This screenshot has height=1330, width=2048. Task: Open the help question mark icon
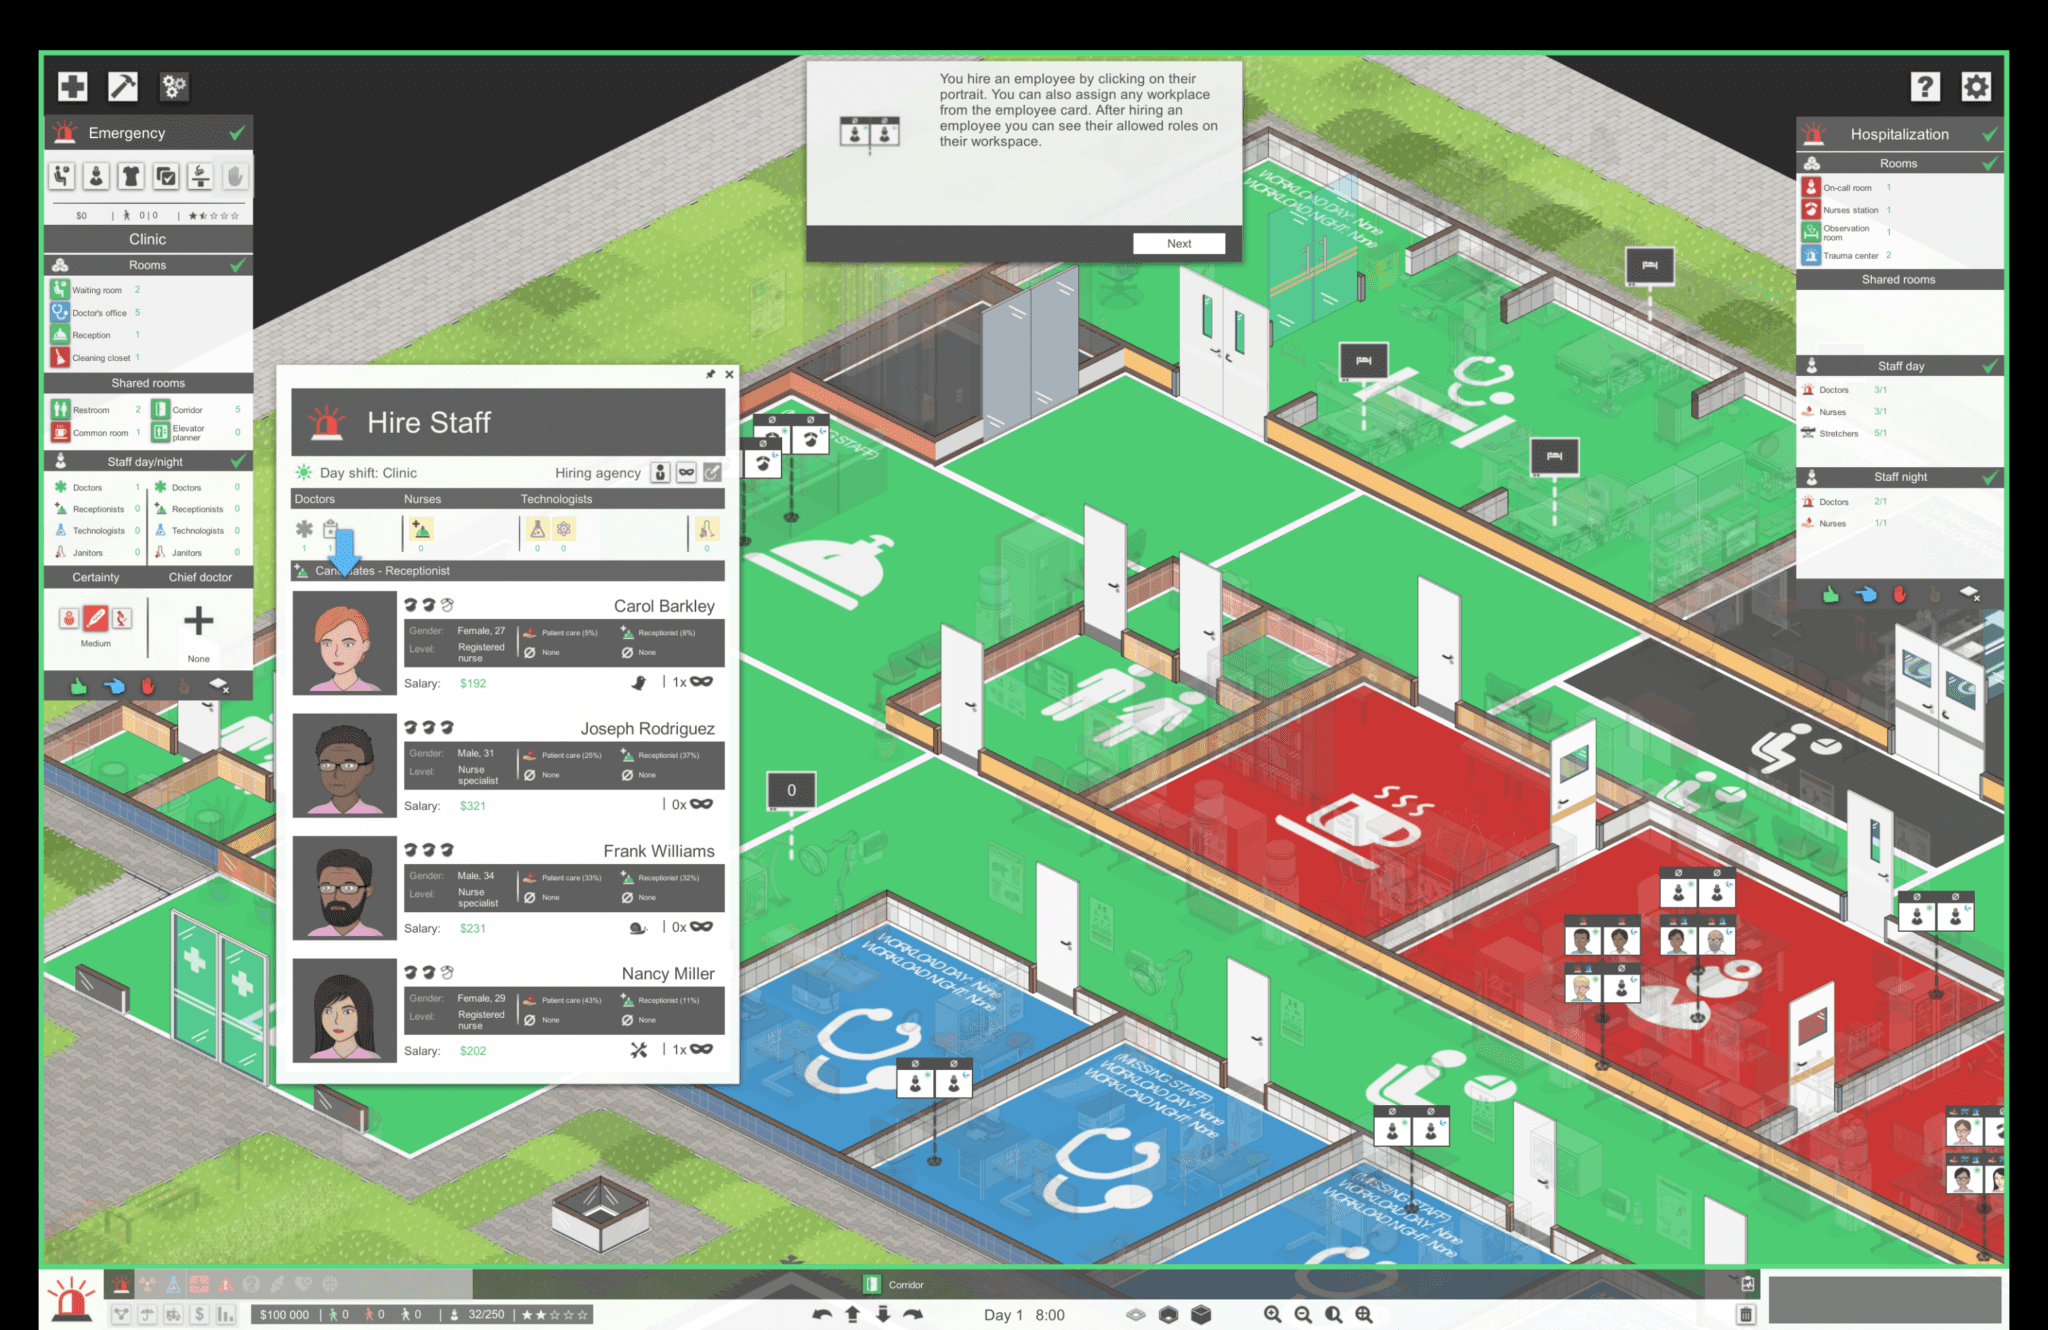1925,86
